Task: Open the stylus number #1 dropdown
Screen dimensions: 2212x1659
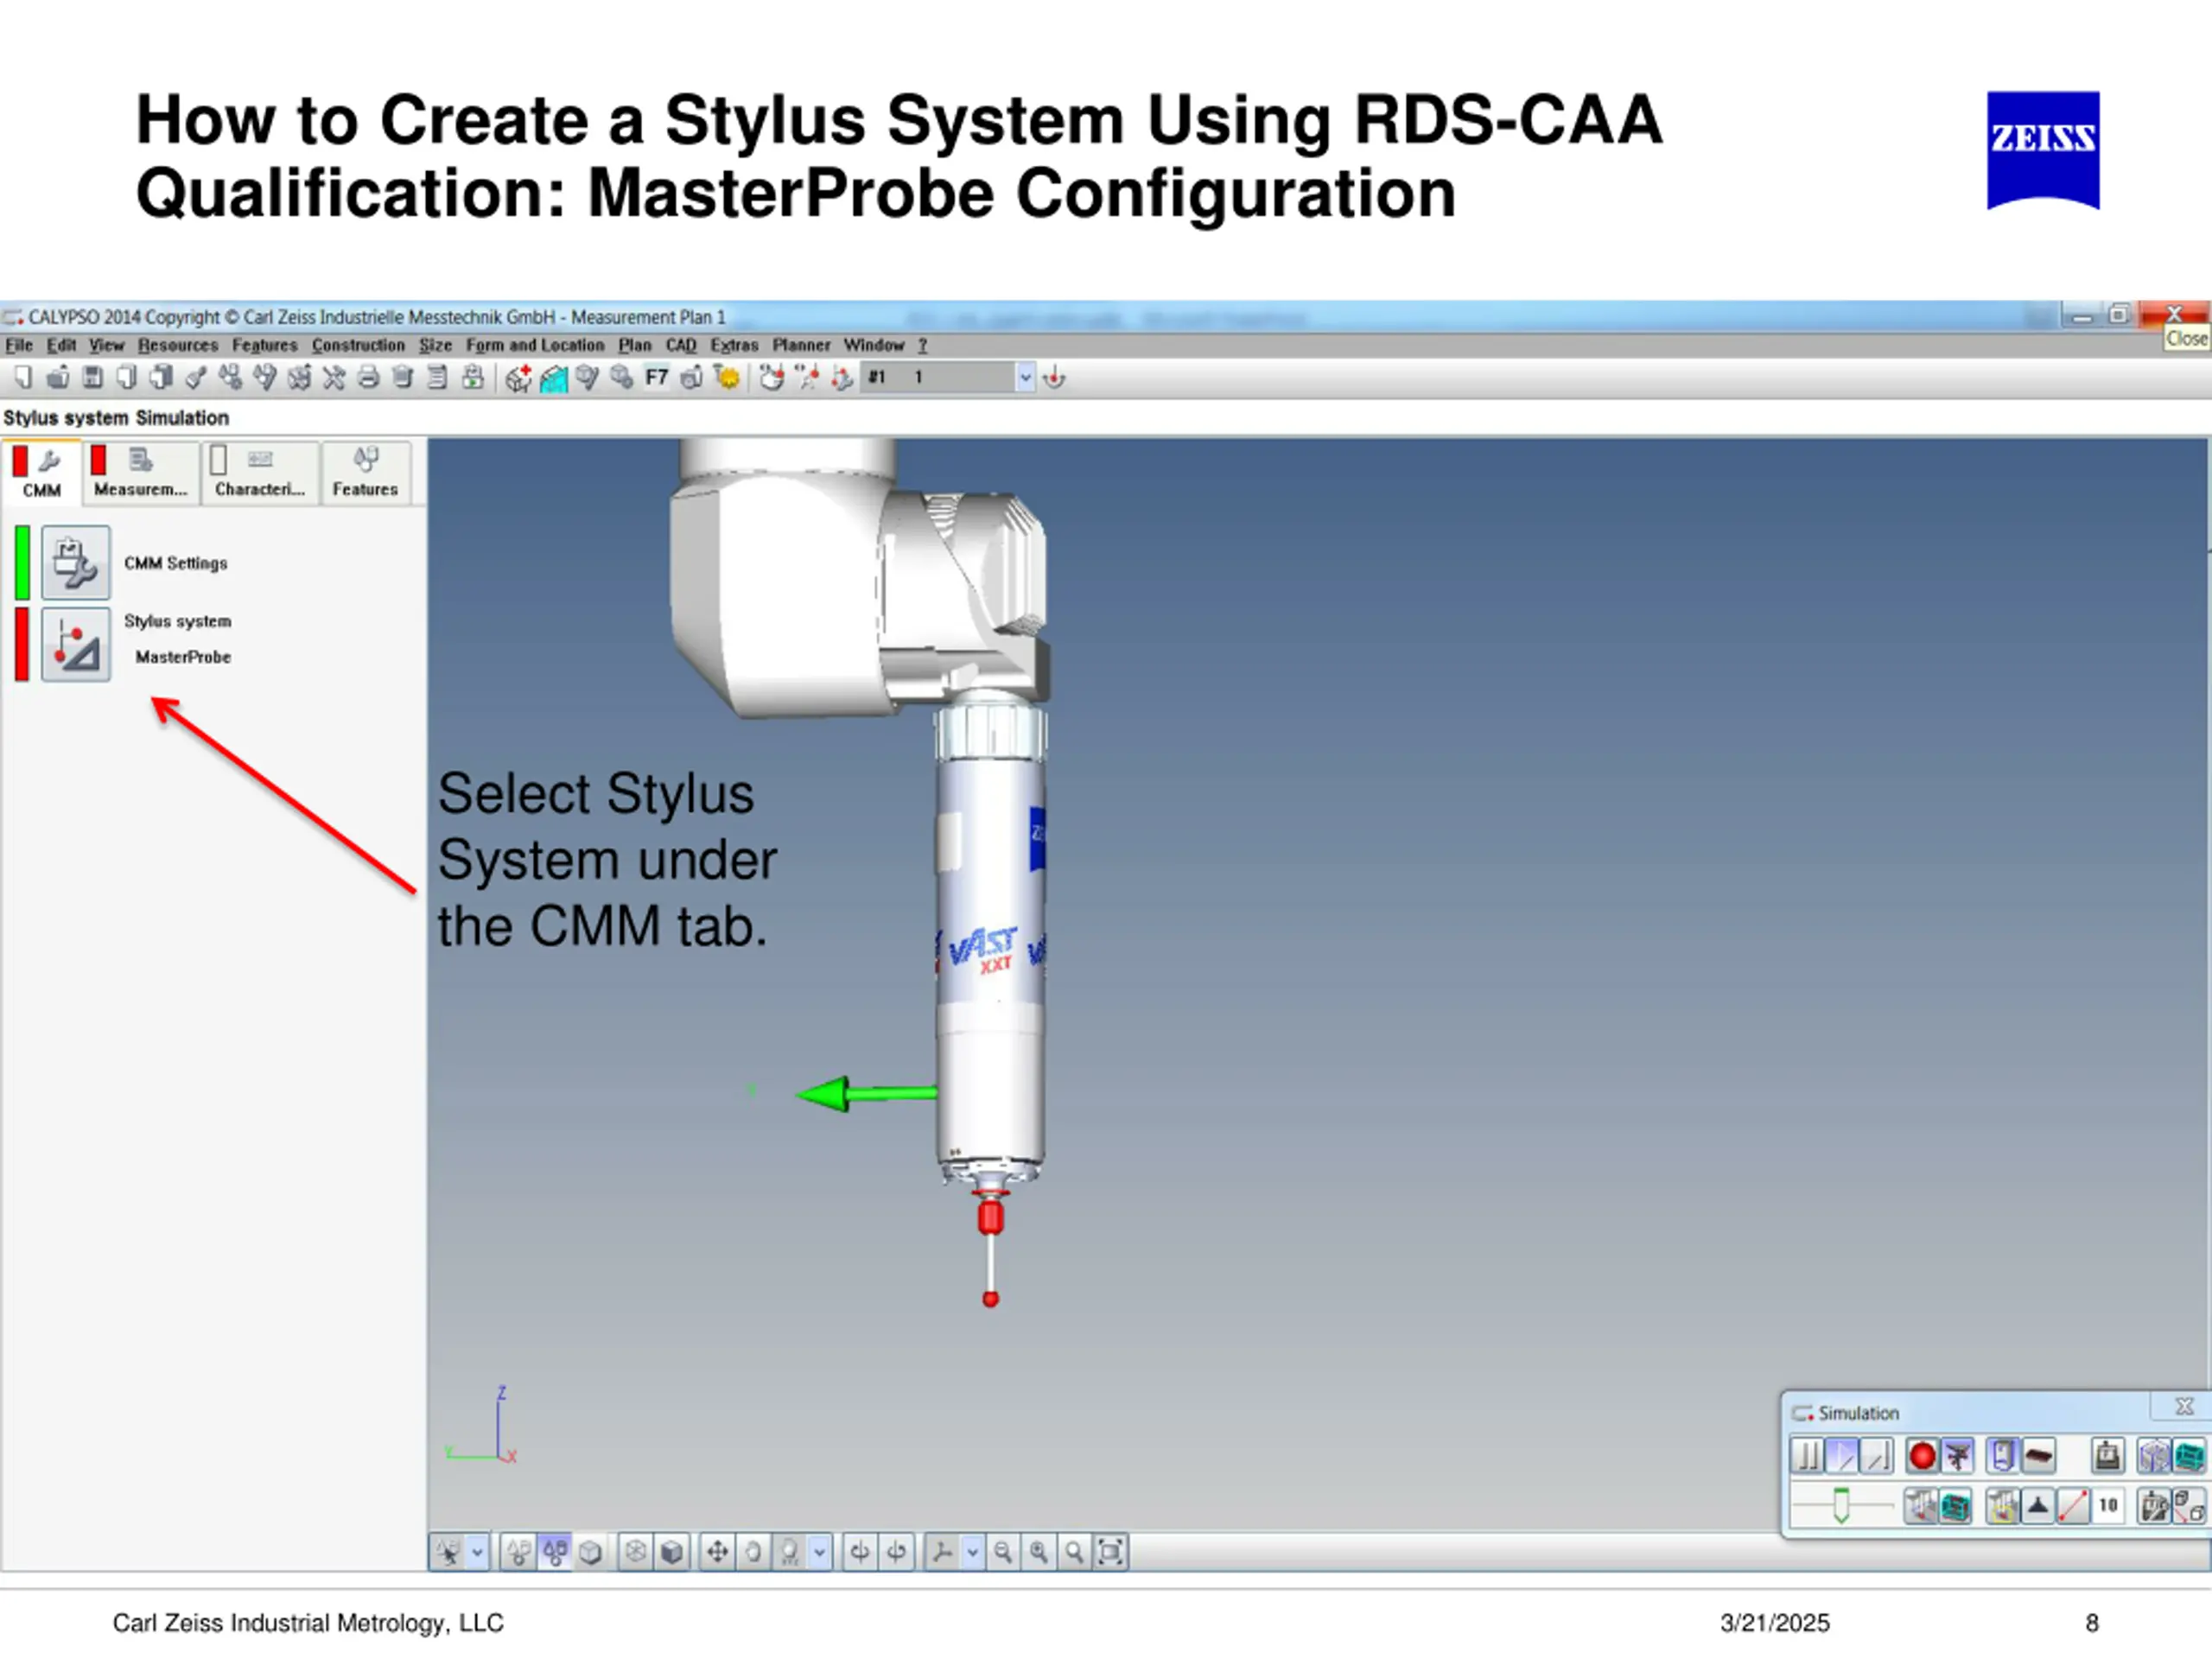Action: click(x=1025, y=378)
